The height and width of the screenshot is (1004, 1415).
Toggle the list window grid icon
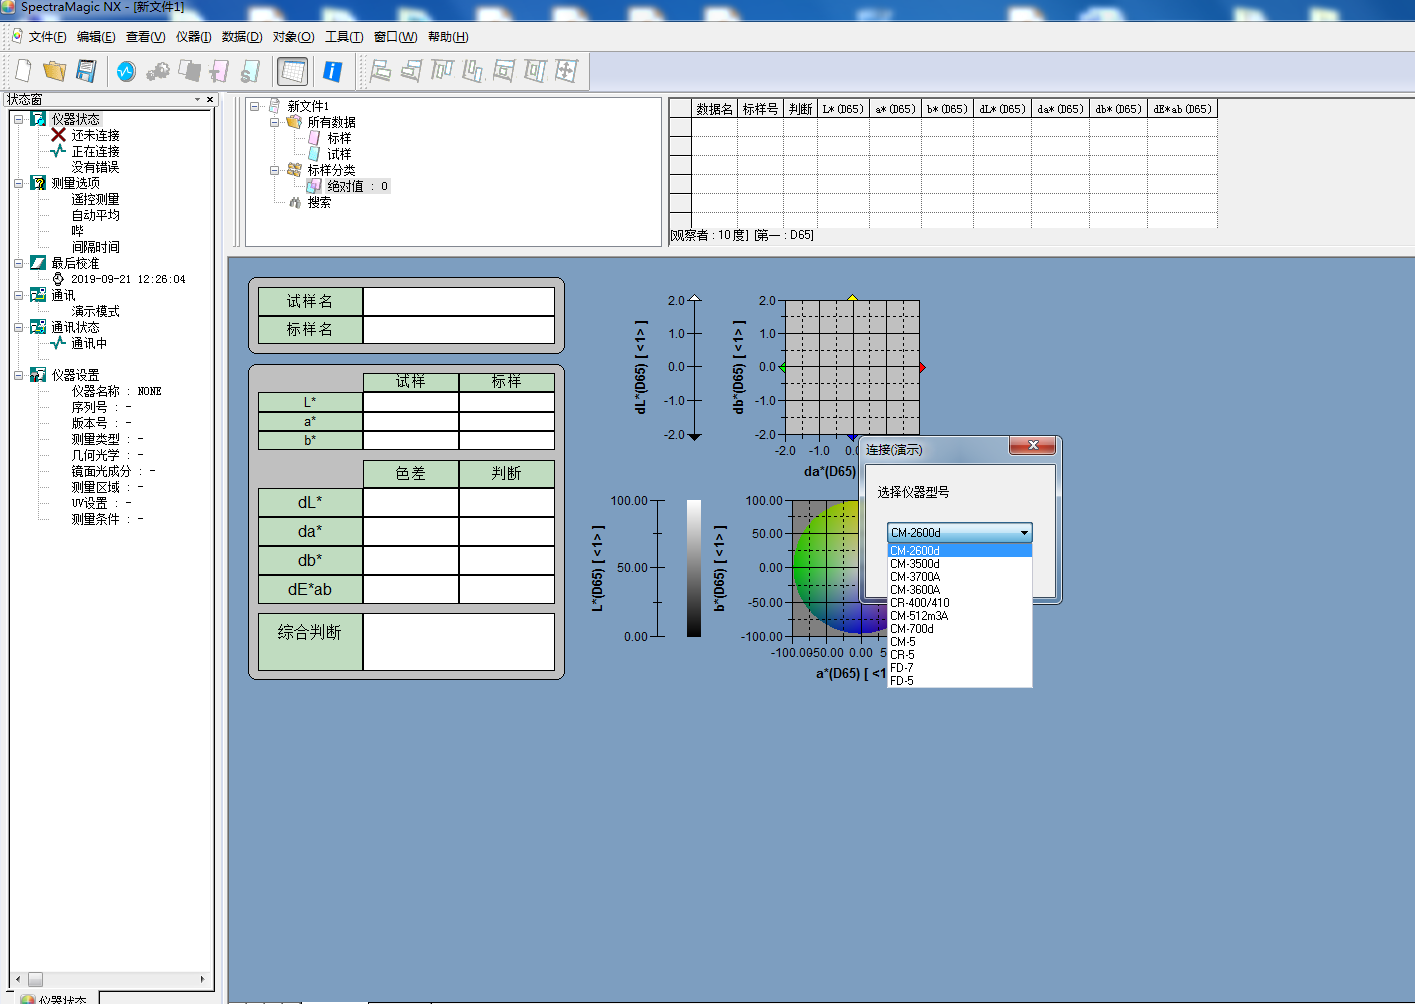[292, 71]
